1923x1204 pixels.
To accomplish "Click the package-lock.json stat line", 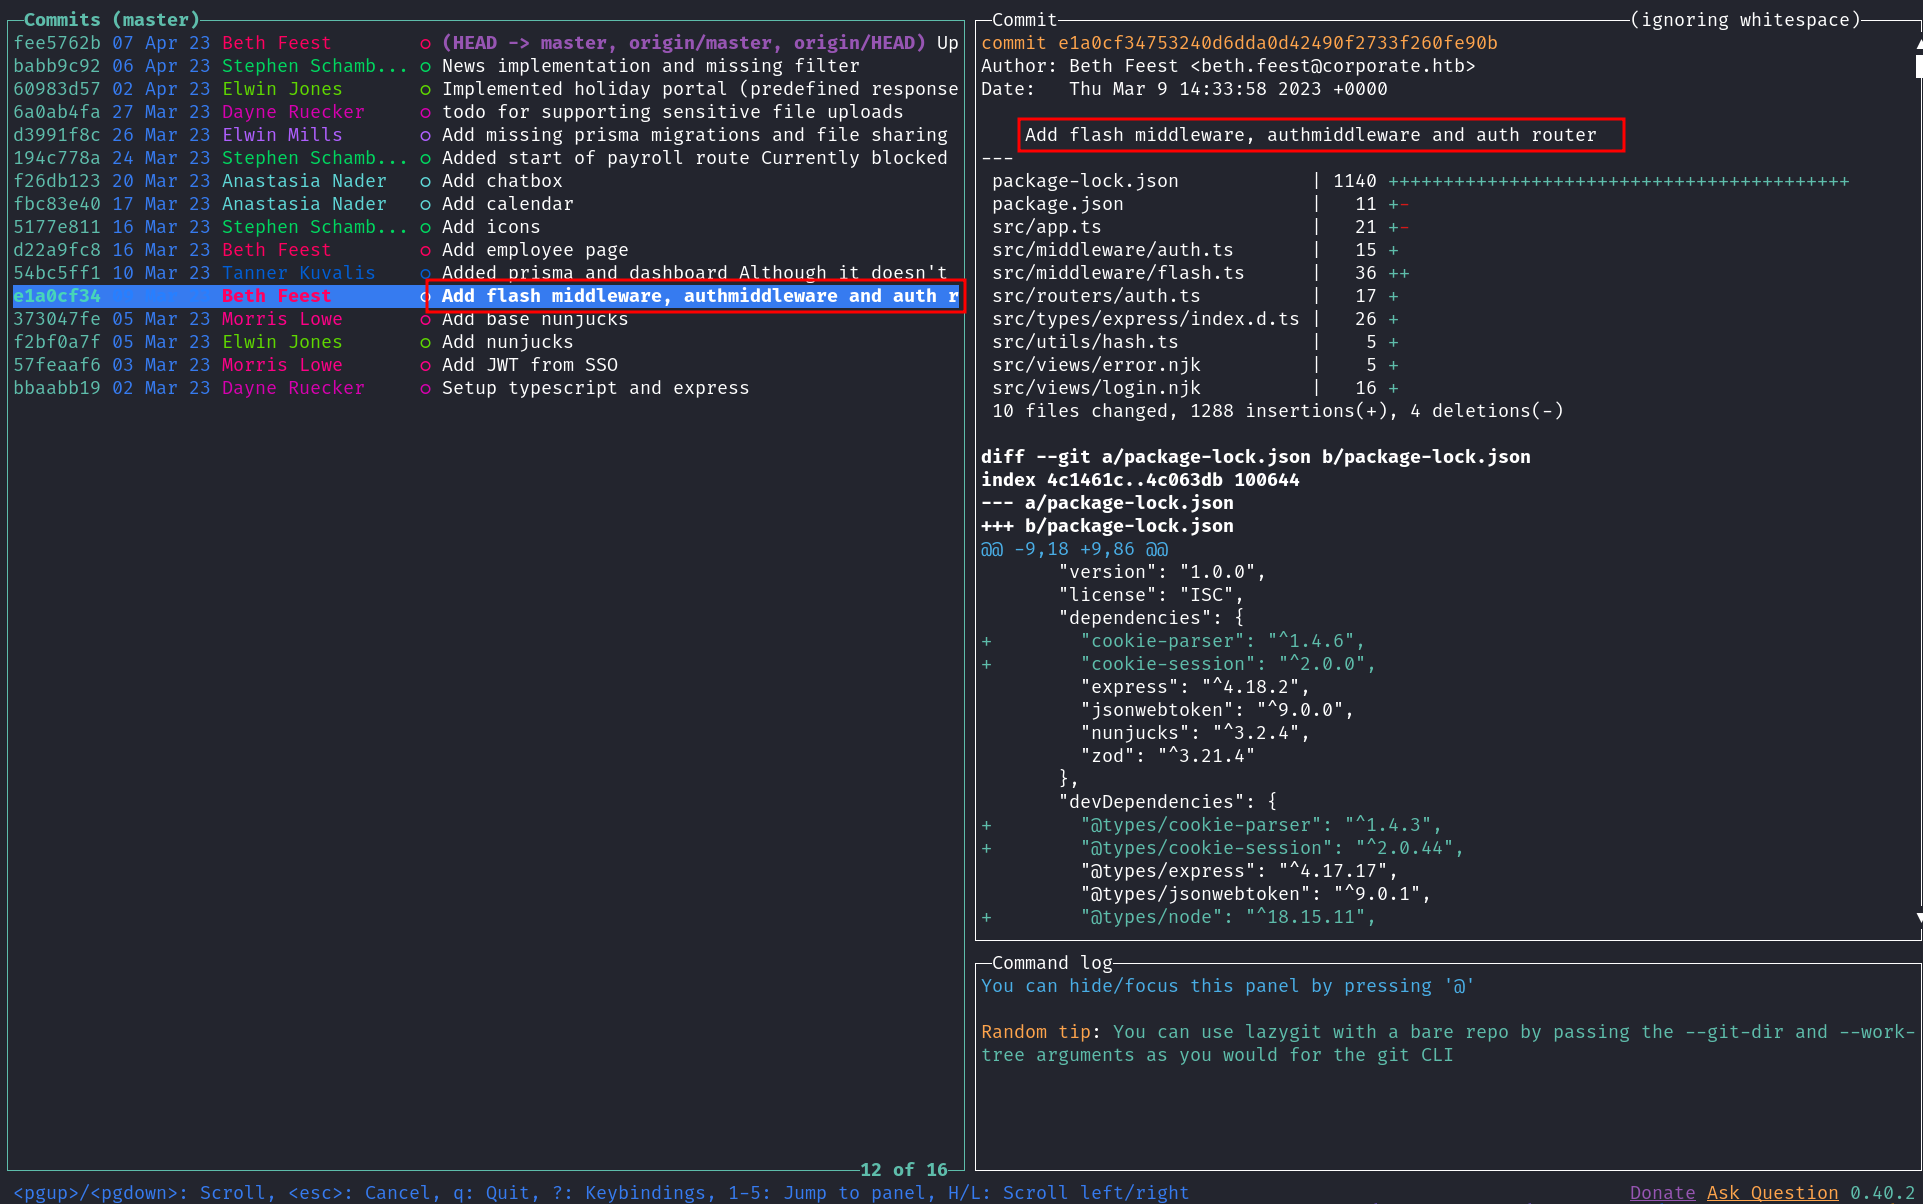I will 1084,181.
